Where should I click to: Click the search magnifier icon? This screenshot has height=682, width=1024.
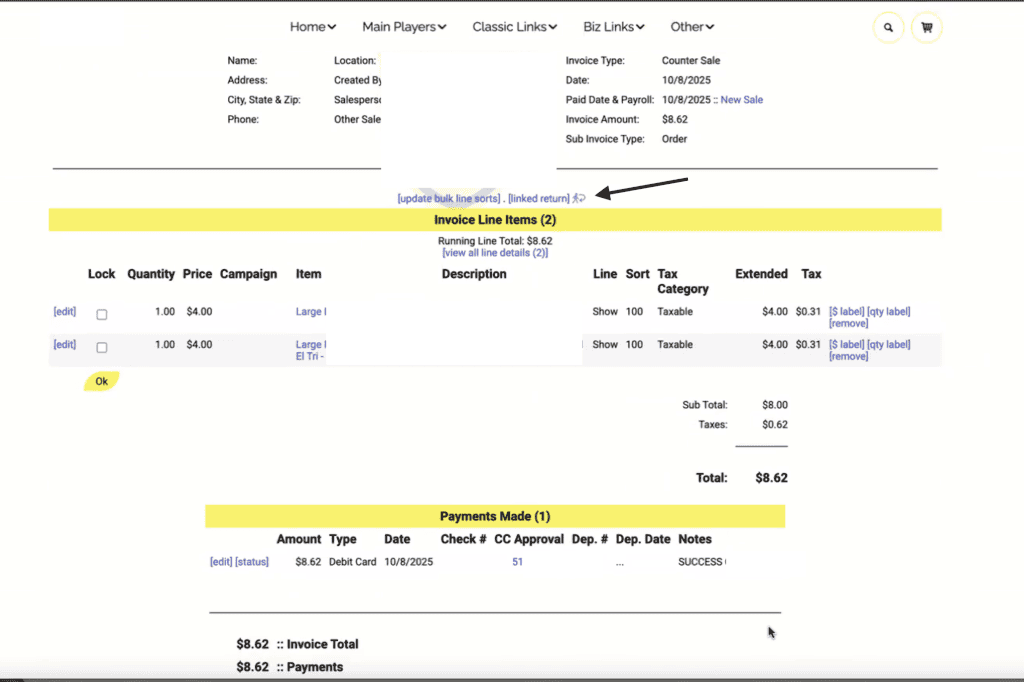[x=888, y=28]
